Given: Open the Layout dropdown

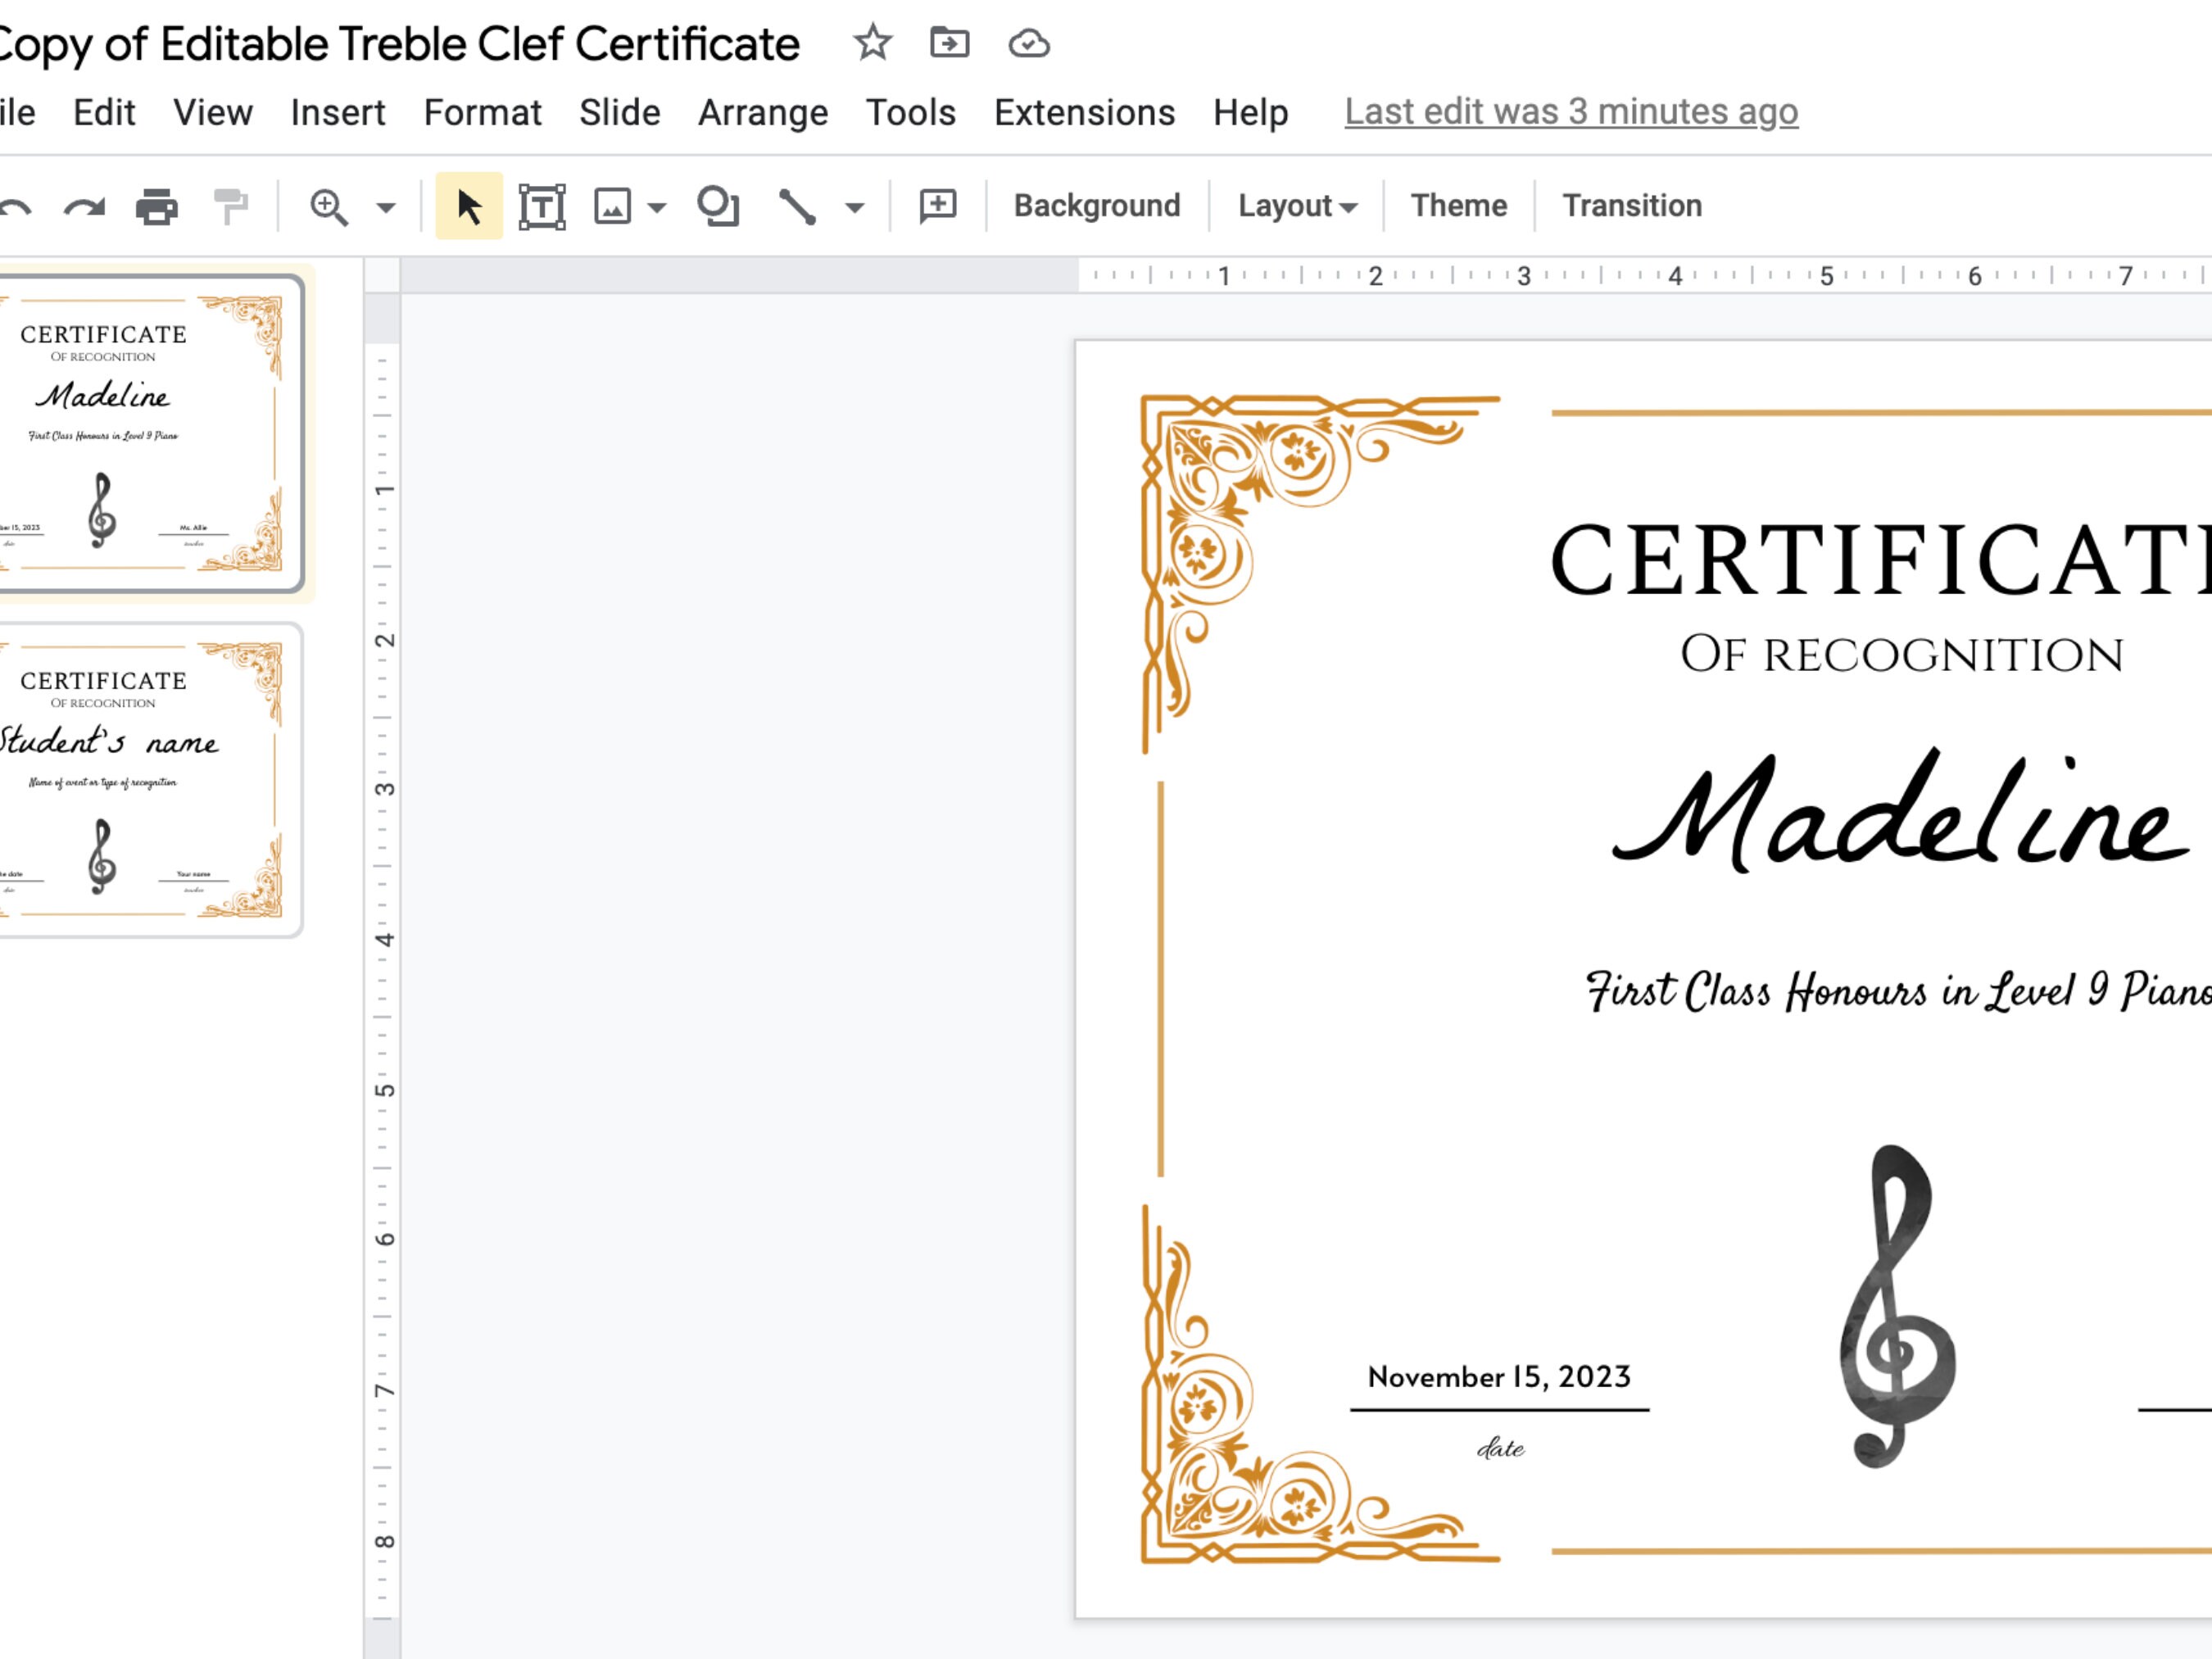Looking at the screenshot, I should tap(1295, 206).
